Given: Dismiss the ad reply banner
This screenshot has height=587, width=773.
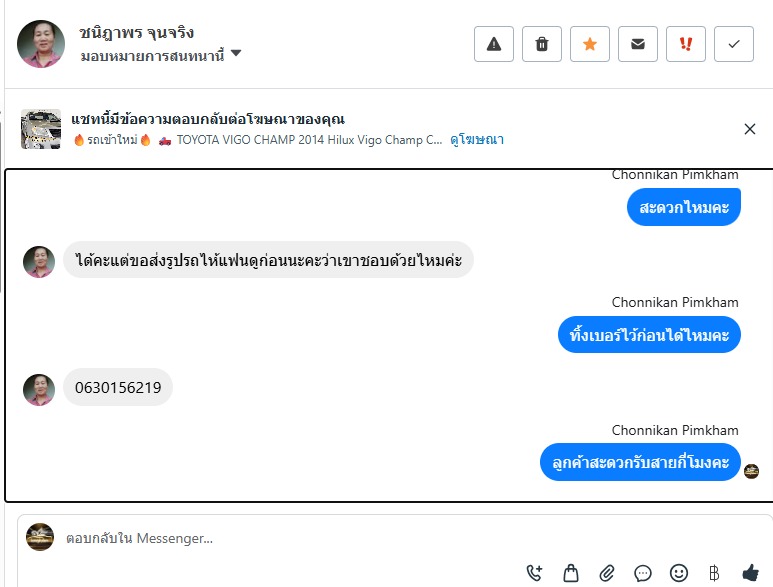Looking at the screenshot, I should (x=750, y=129).
